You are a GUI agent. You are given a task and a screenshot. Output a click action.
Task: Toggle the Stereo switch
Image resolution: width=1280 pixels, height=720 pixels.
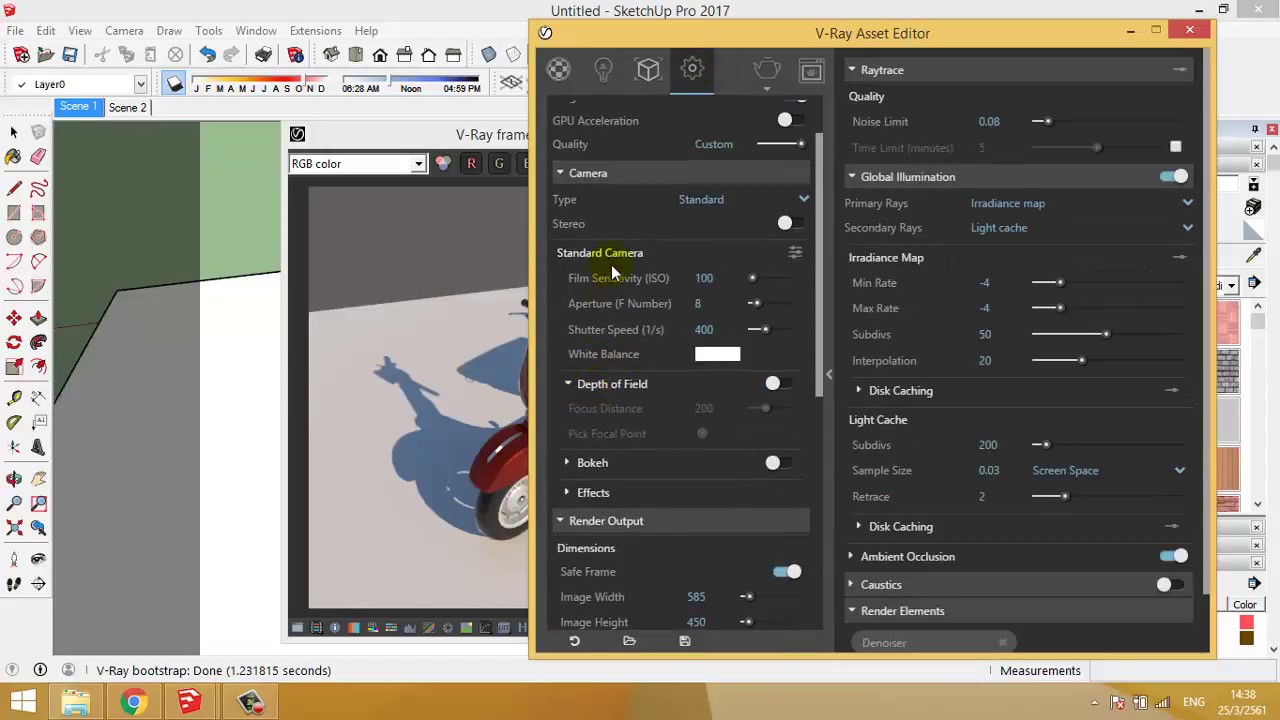click(790, 224)
